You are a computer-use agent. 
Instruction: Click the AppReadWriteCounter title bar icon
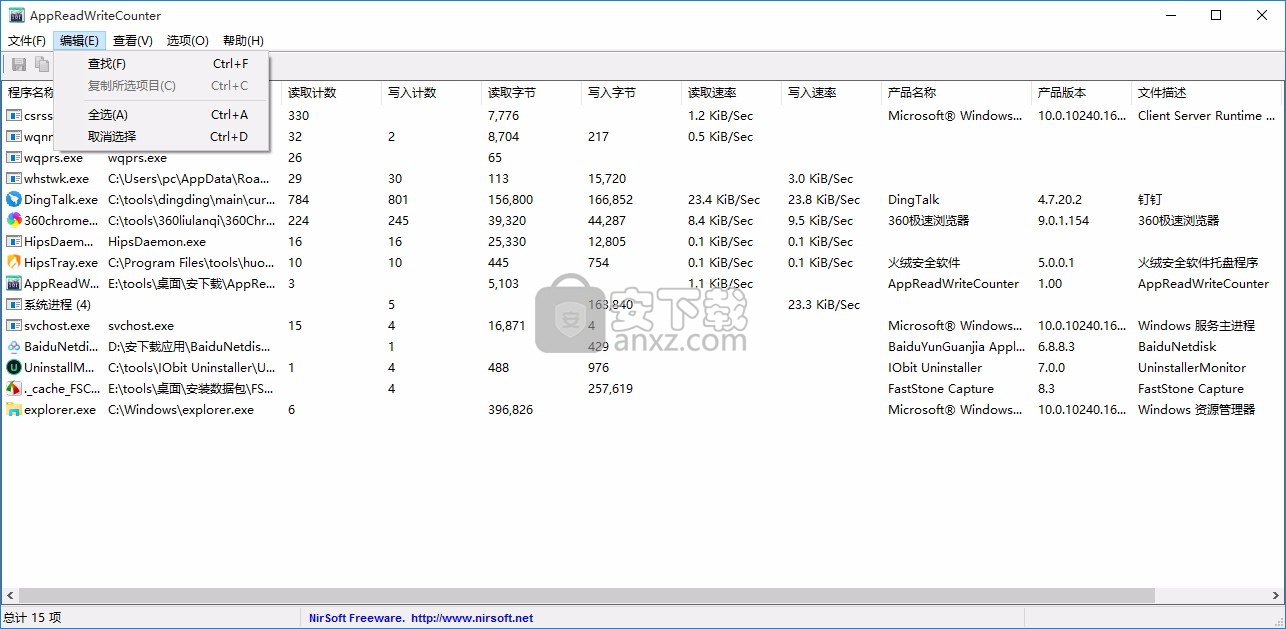click(16, 15)
